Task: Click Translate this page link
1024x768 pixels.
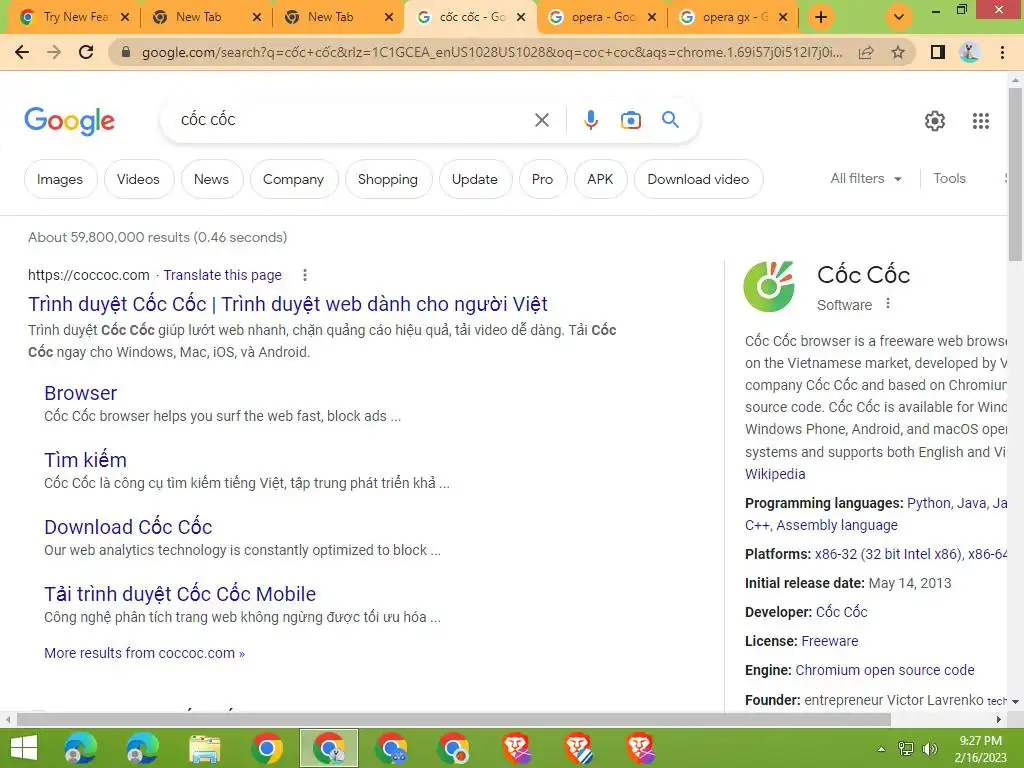Action: (223, 275)
